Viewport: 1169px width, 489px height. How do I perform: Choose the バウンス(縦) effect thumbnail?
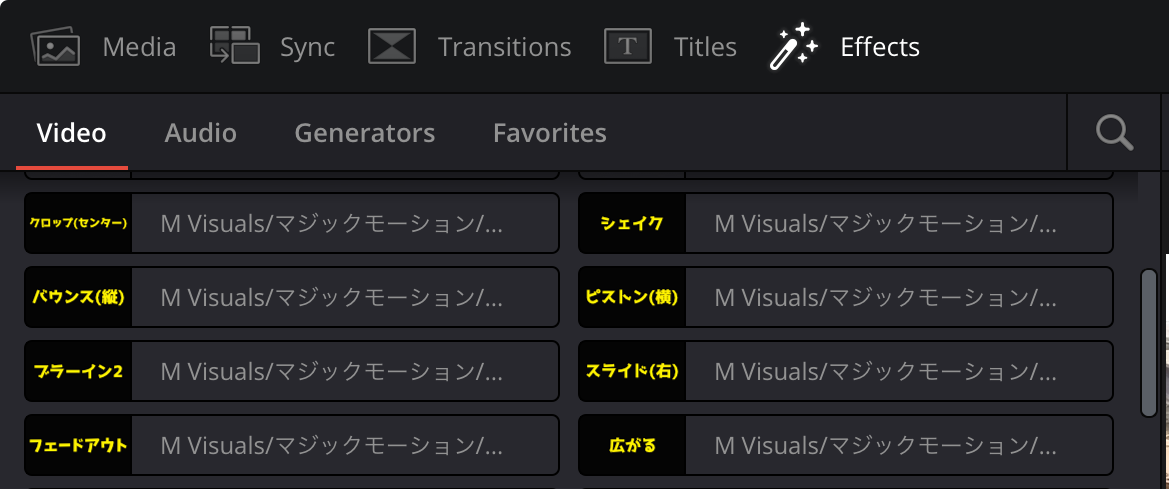[78, 297]
